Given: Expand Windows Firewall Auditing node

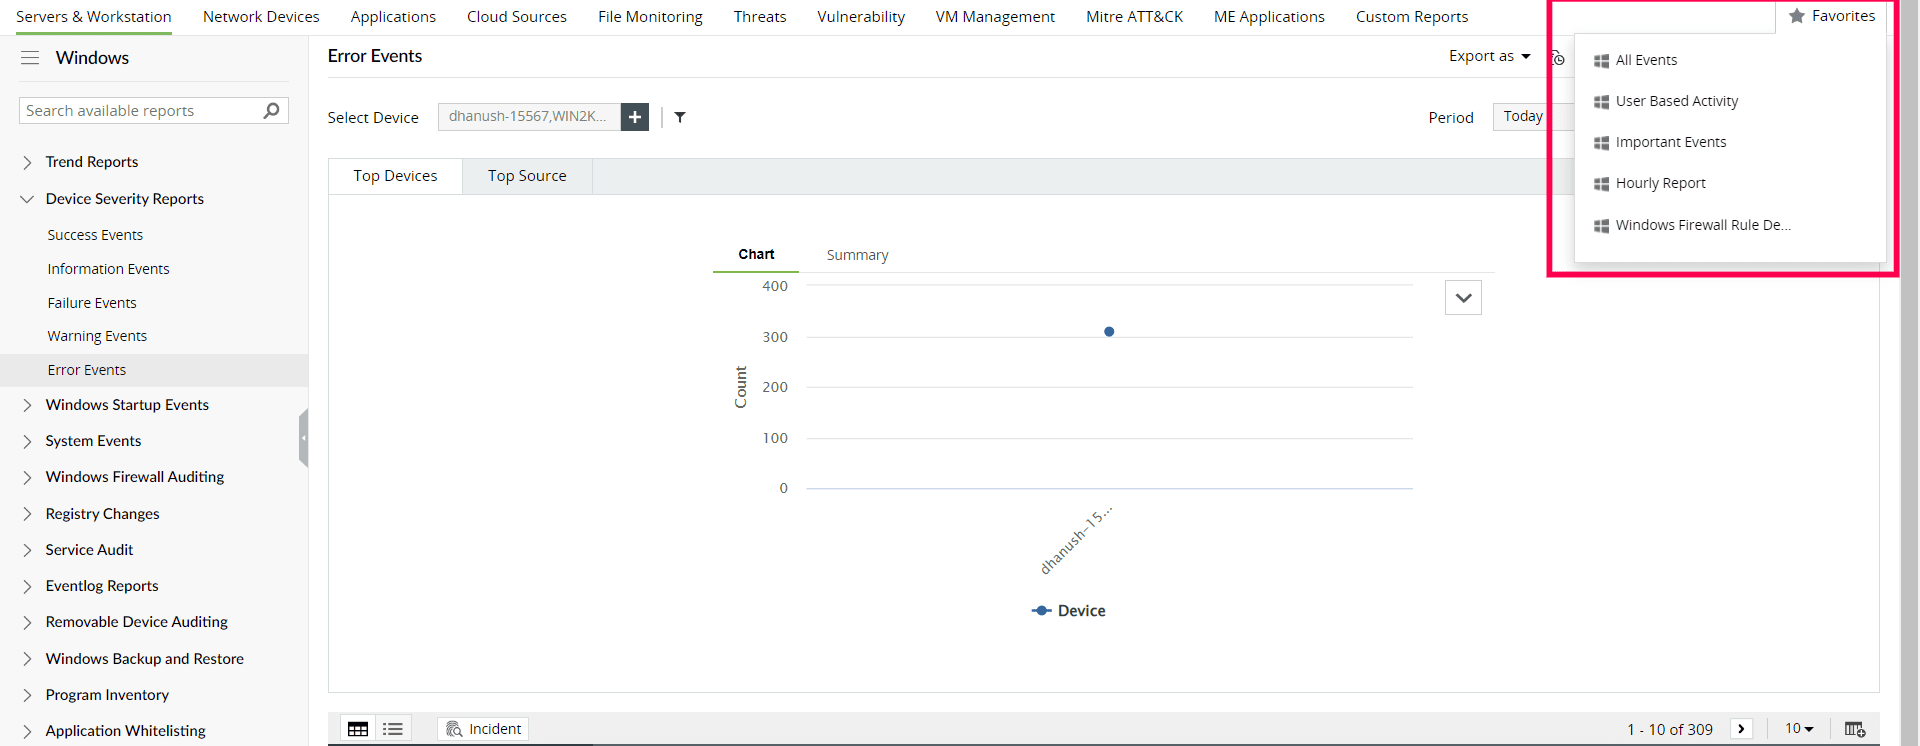Looking at the screenshot, I should [27, 477].
